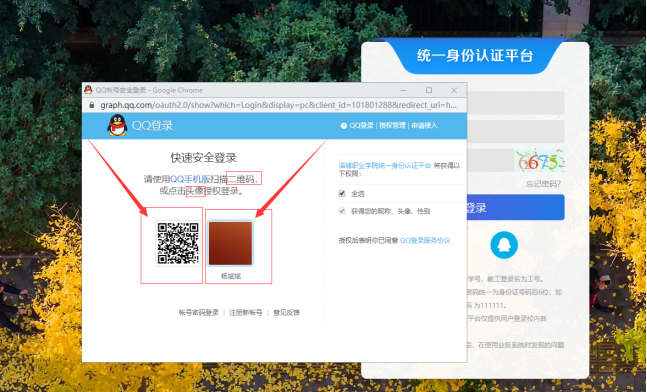
Task: Click the QR code image to log in
Action: (178, 243)
